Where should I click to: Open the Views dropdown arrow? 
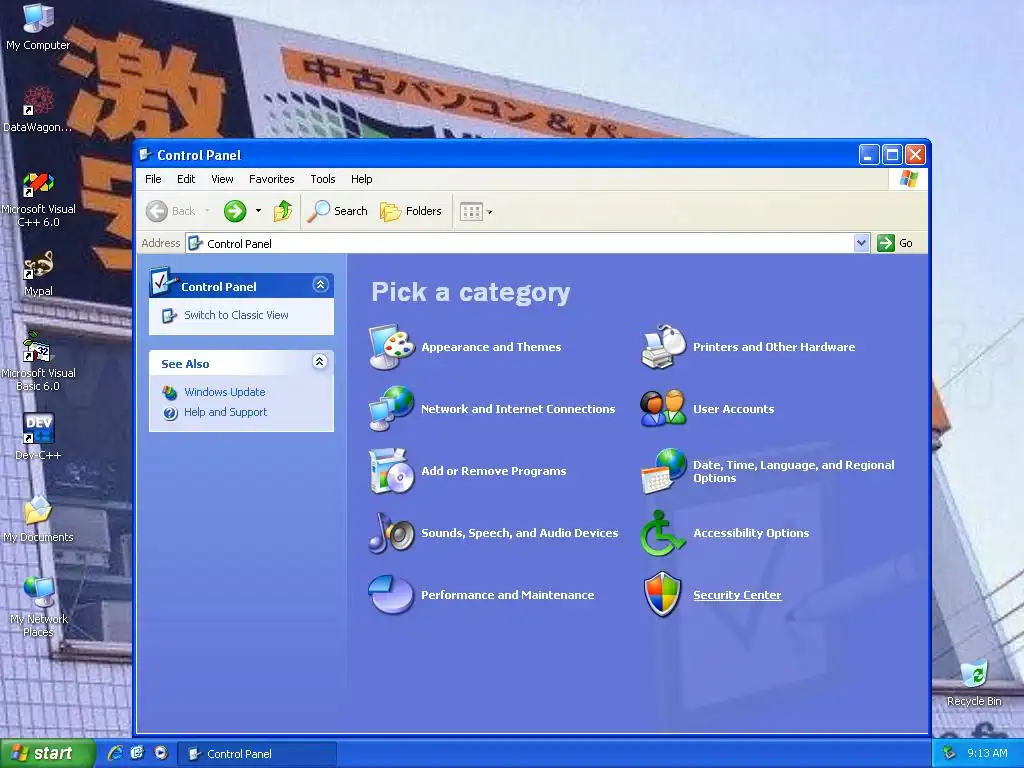490,212
